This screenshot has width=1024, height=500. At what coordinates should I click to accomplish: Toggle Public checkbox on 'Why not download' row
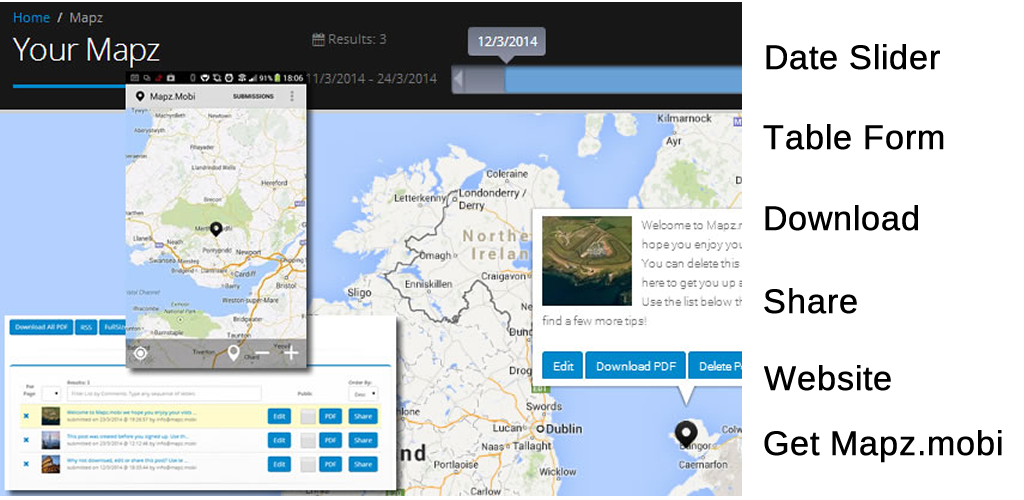point(308,464)
